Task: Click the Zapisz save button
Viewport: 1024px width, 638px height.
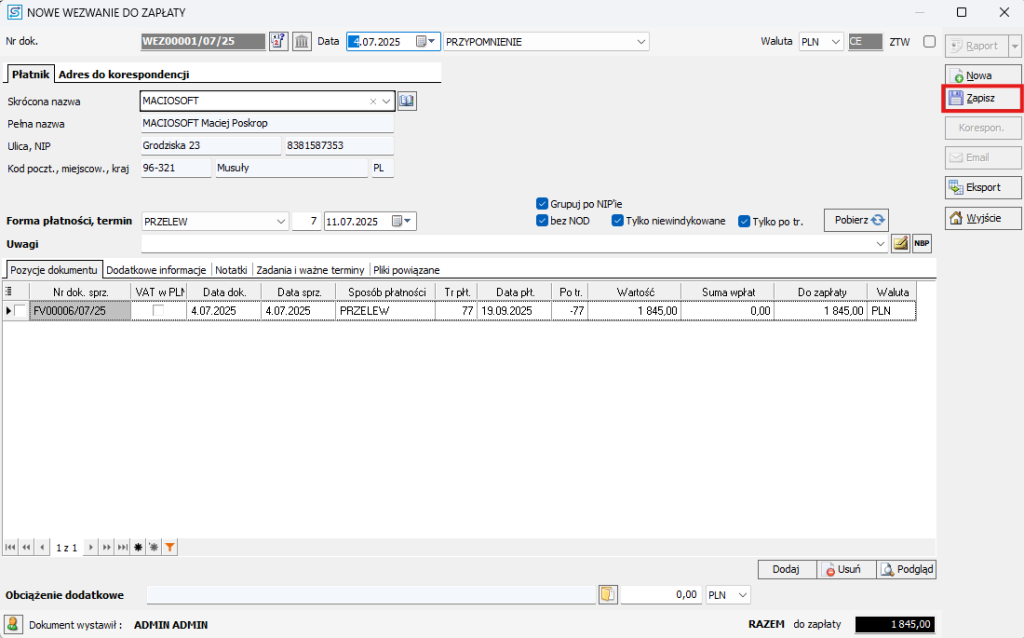Action: tap(982, 98)
